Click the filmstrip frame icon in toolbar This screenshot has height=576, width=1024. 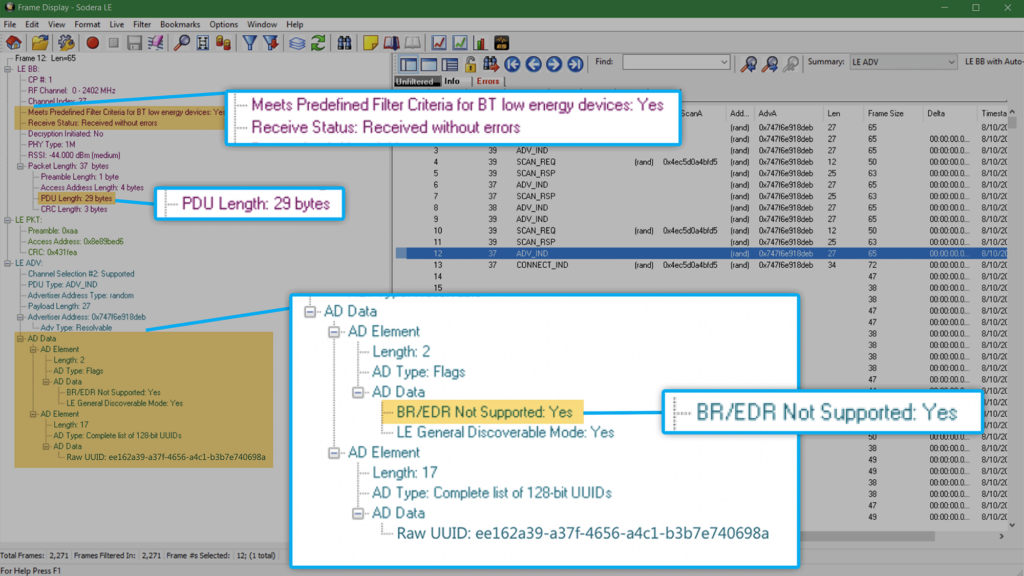click(202, 43)
